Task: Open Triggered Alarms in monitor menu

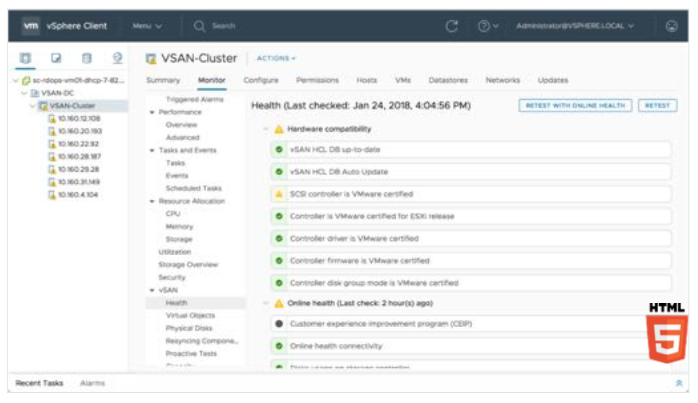Action: [x=195, y=99]
